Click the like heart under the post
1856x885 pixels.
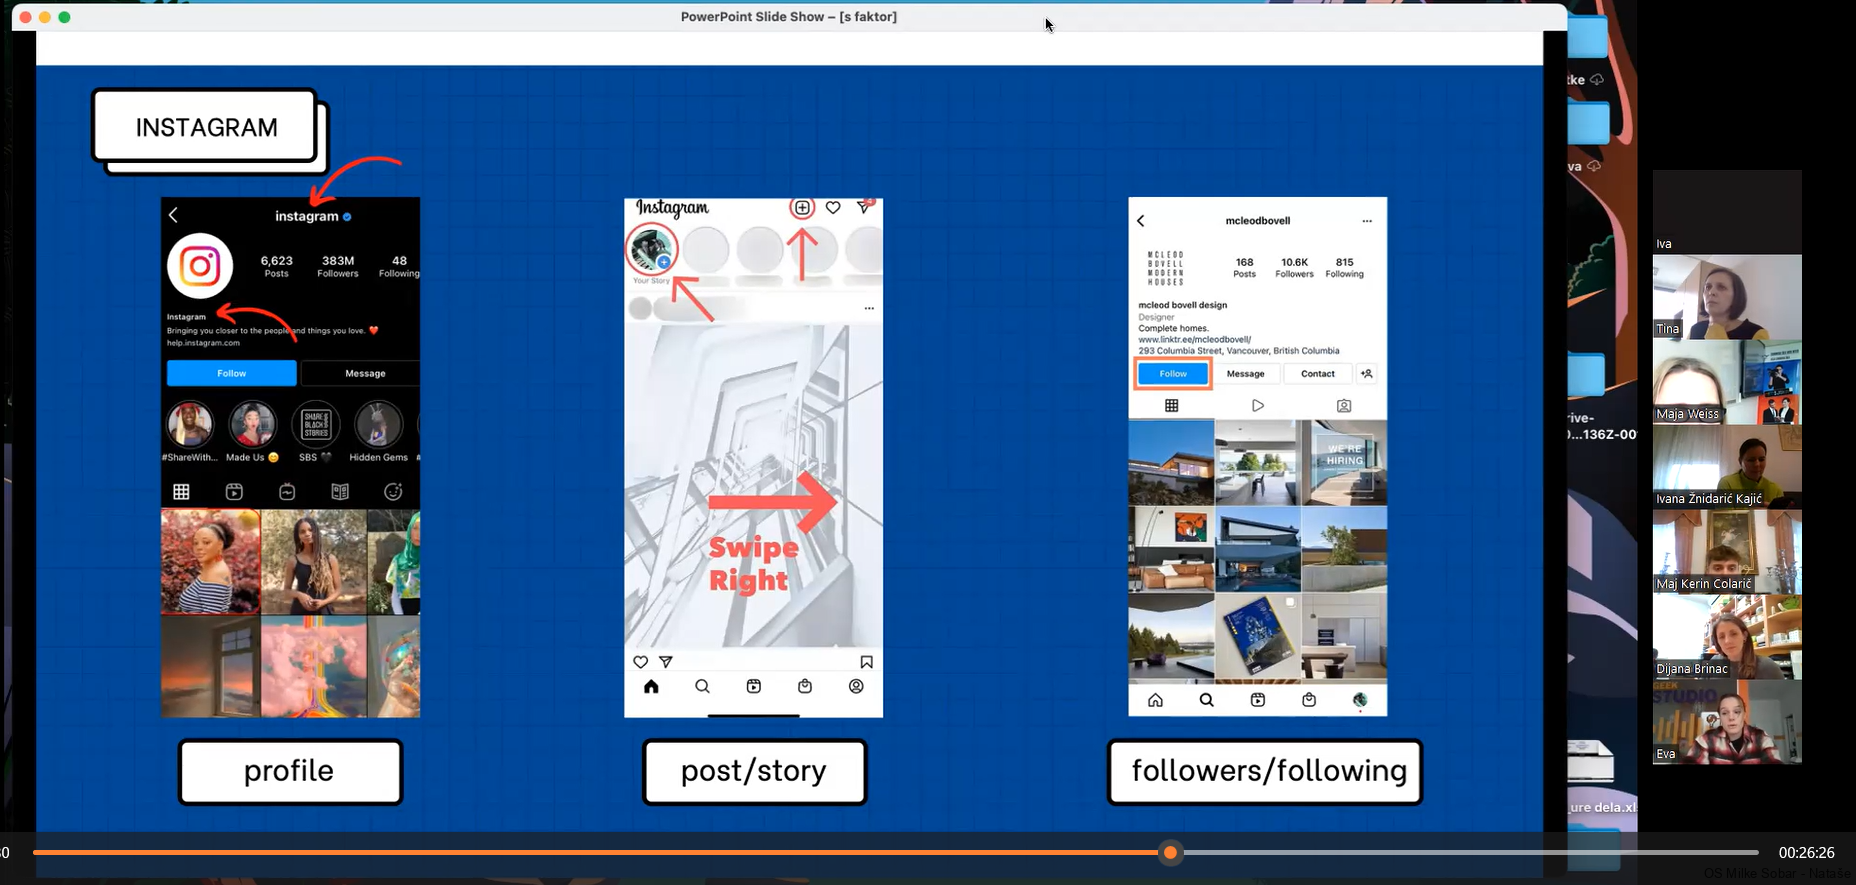(x=641, y=662)
